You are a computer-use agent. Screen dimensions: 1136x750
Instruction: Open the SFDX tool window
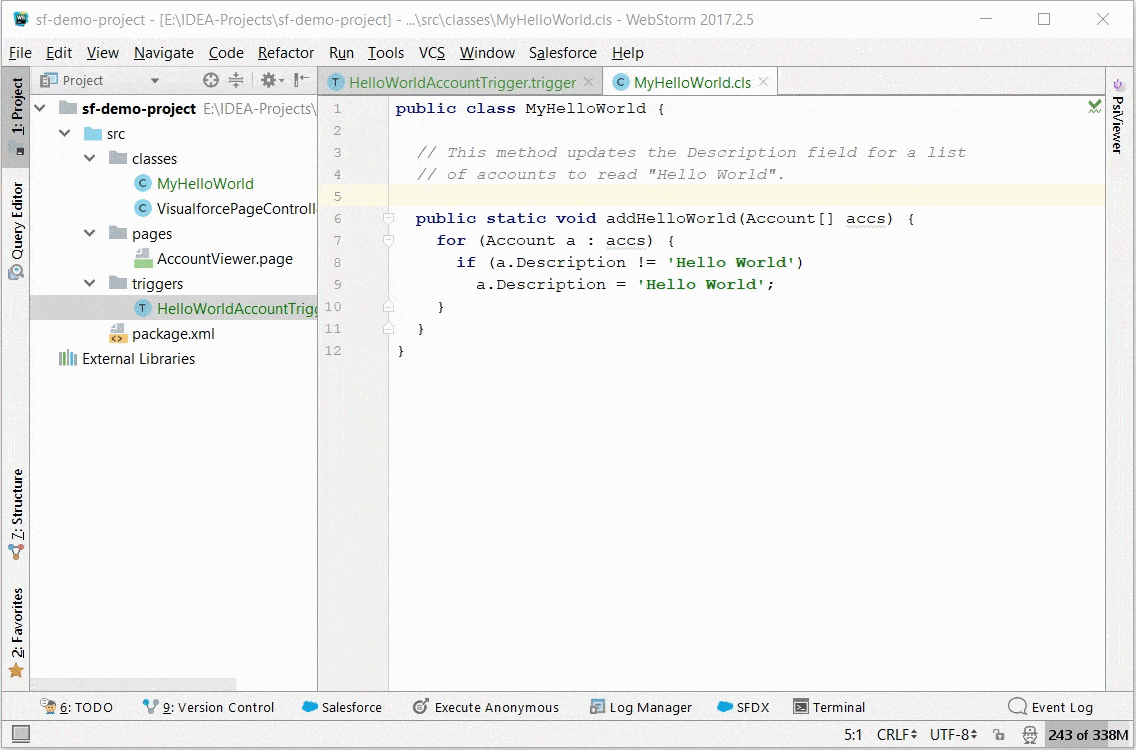click(x=743, y=707)
